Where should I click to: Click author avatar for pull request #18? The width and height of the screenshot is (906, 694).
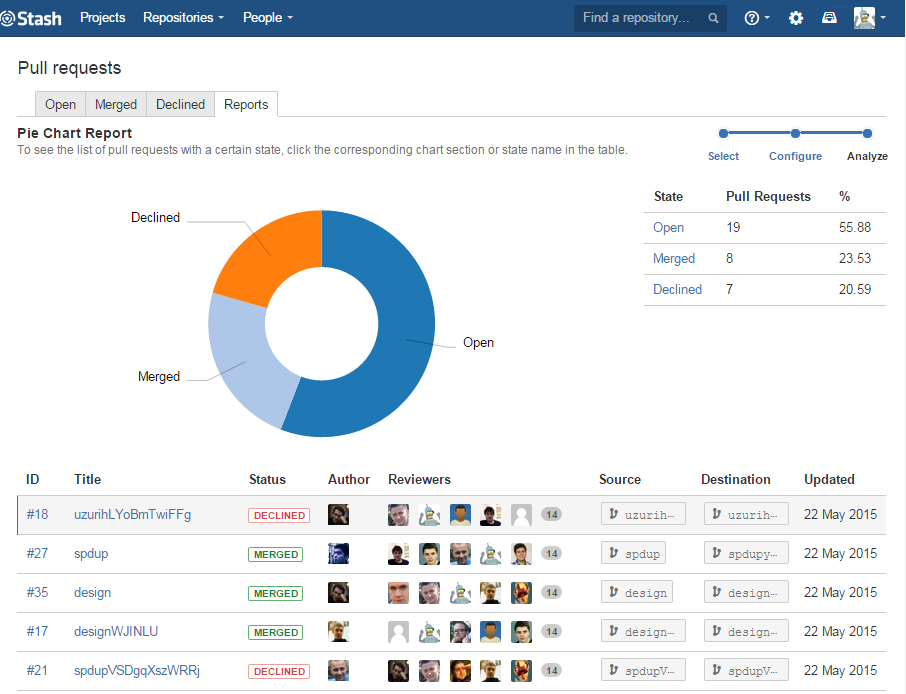(338, 515)
